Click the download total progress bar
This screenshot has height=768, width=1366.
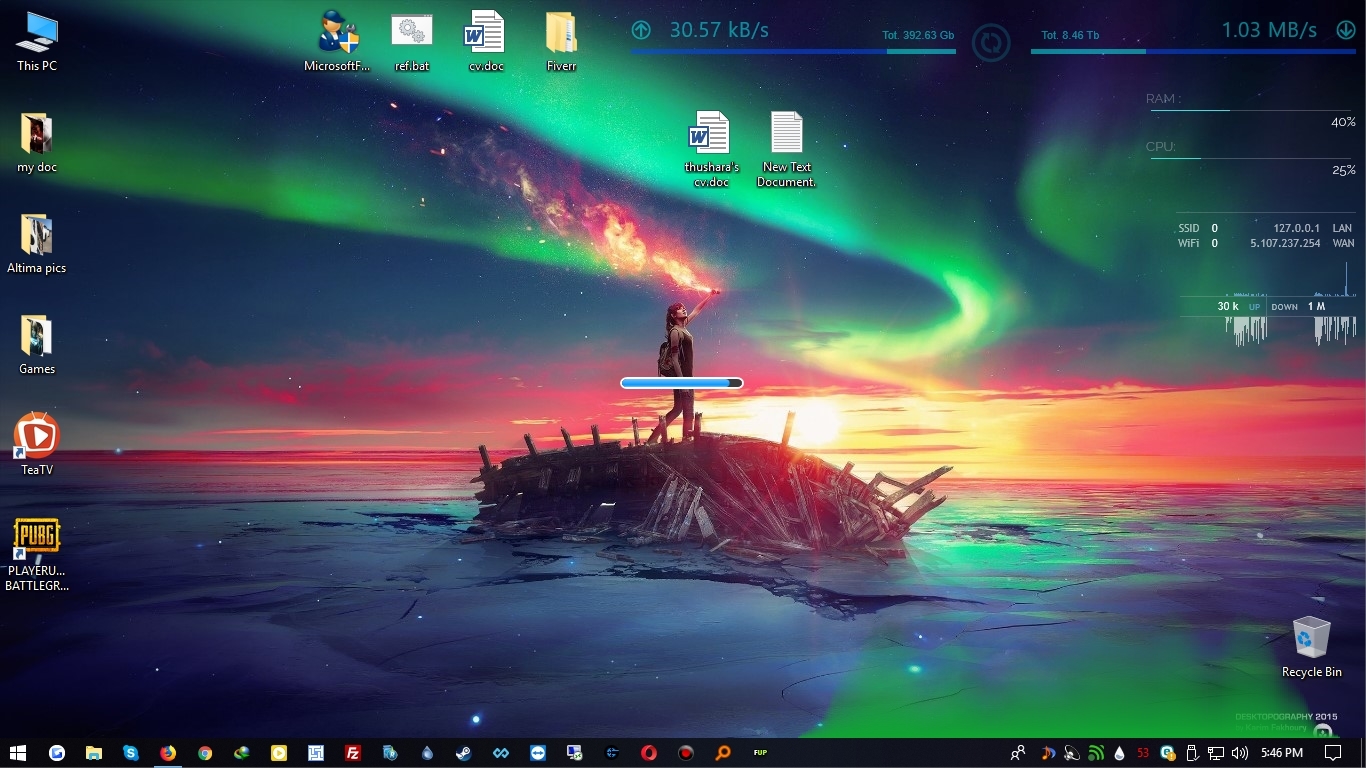[x=1193, y=51]
